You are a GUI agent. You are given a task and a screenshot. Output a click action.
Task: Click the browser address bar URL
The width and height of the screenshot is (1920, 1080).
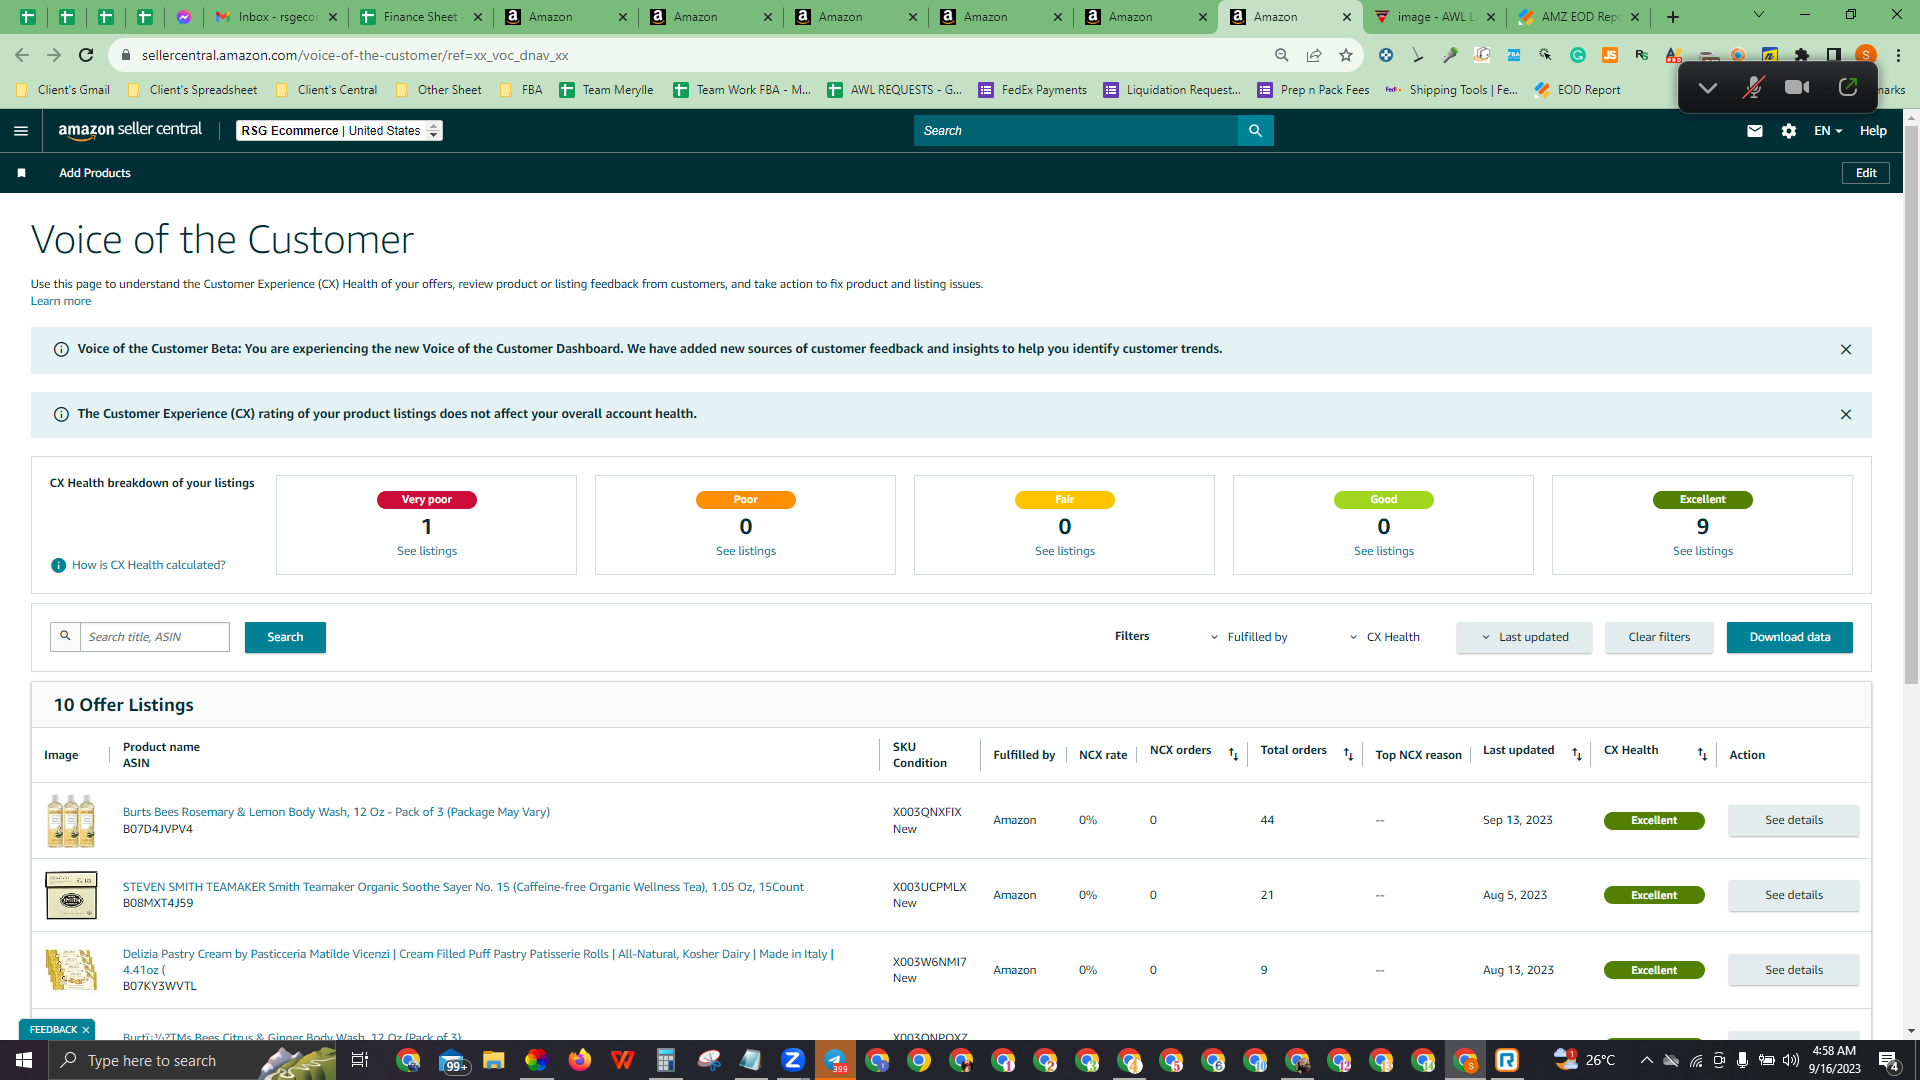click(x=355, y=55)
